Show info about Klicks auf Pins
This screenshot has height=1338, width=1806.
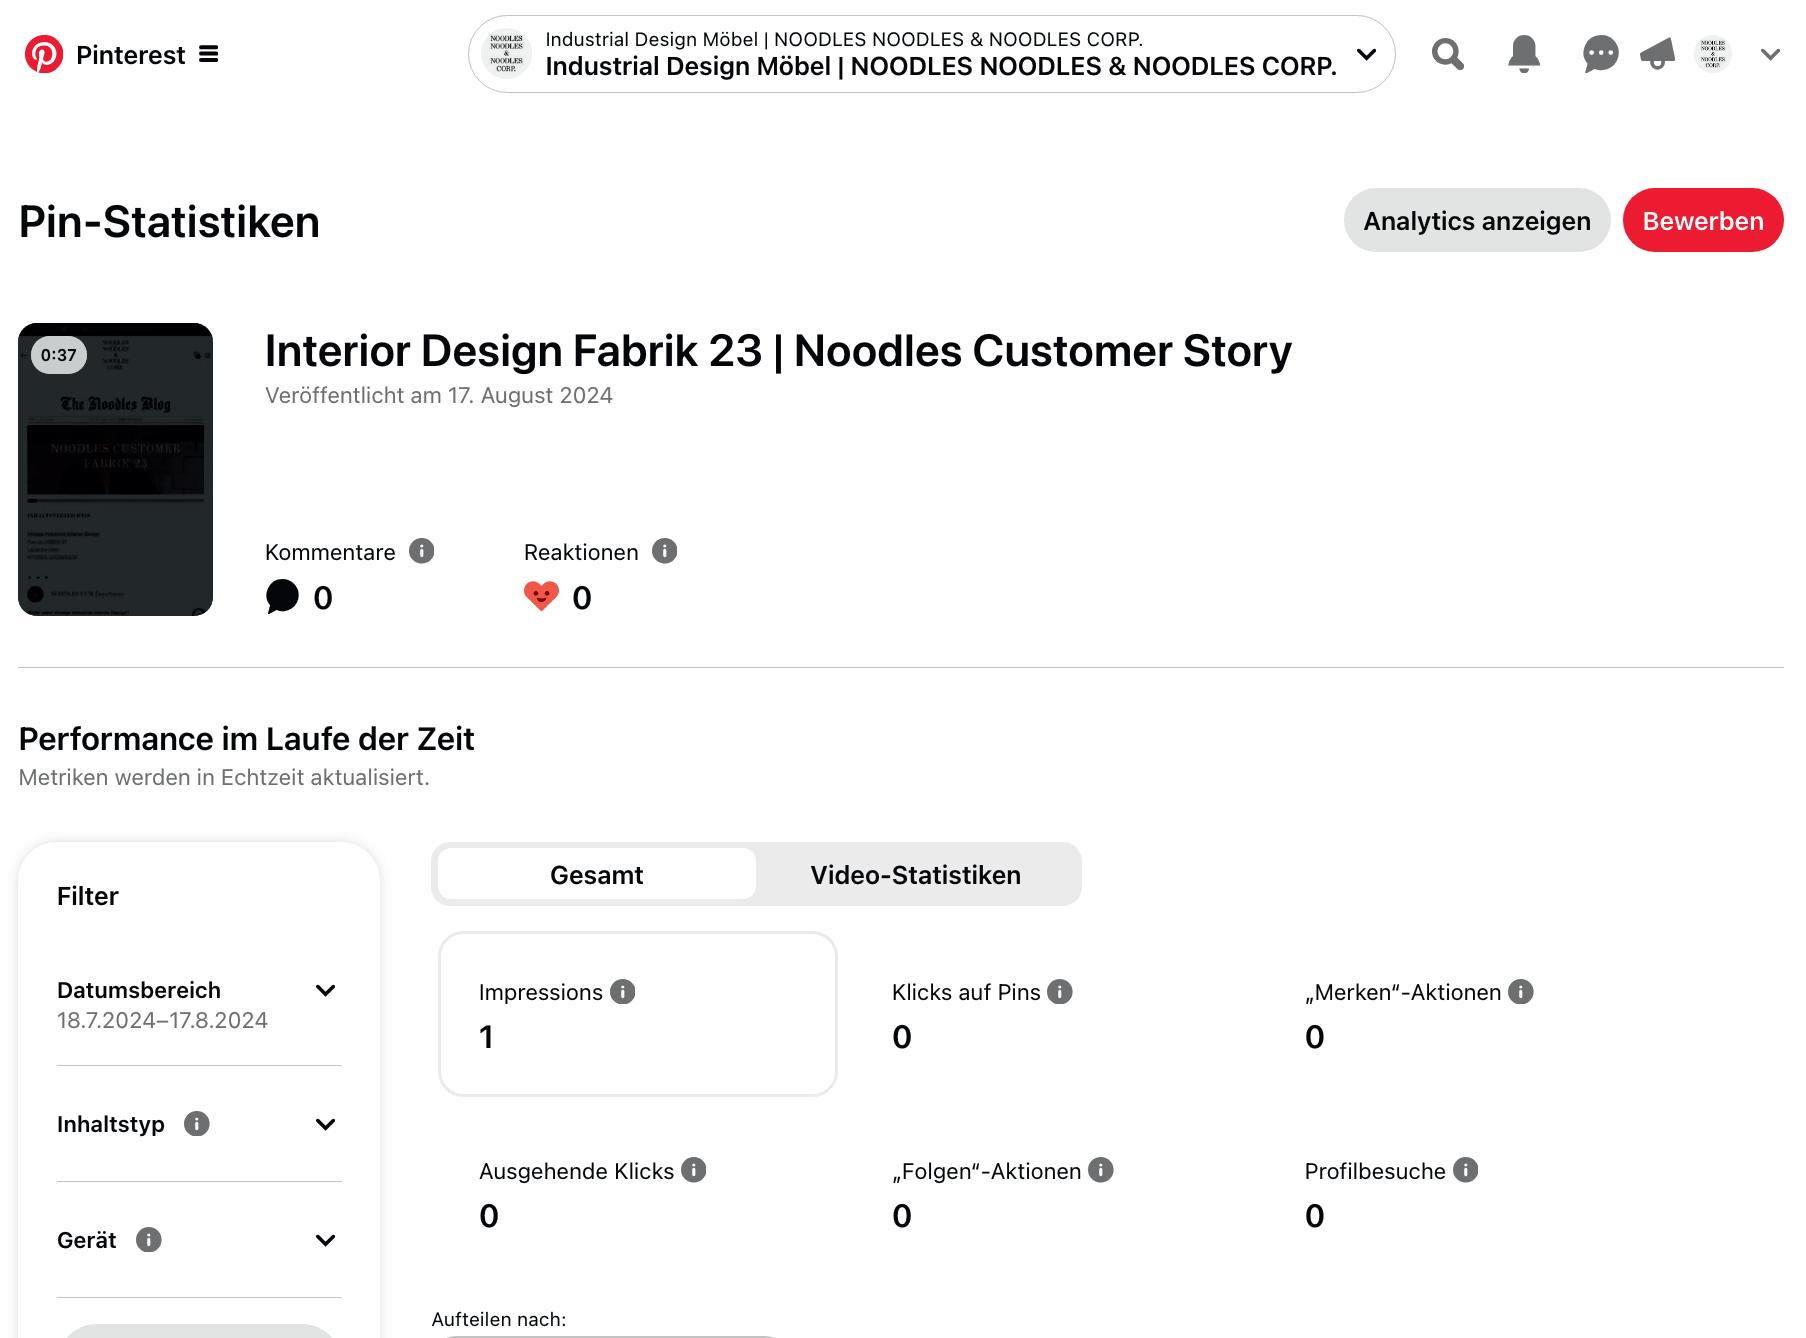point(1060,991)
